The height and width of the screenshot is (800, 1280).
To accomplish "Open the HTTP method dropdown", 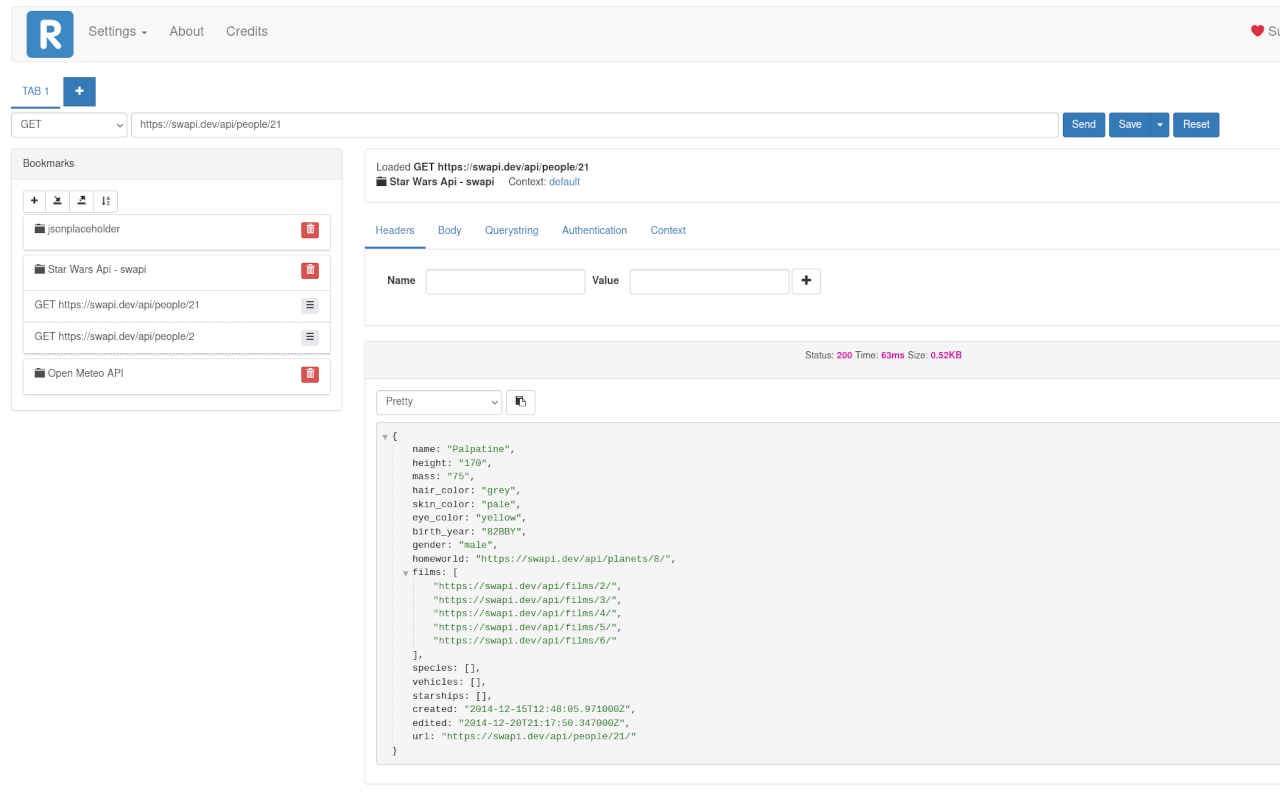I will (x=69, y=125).
